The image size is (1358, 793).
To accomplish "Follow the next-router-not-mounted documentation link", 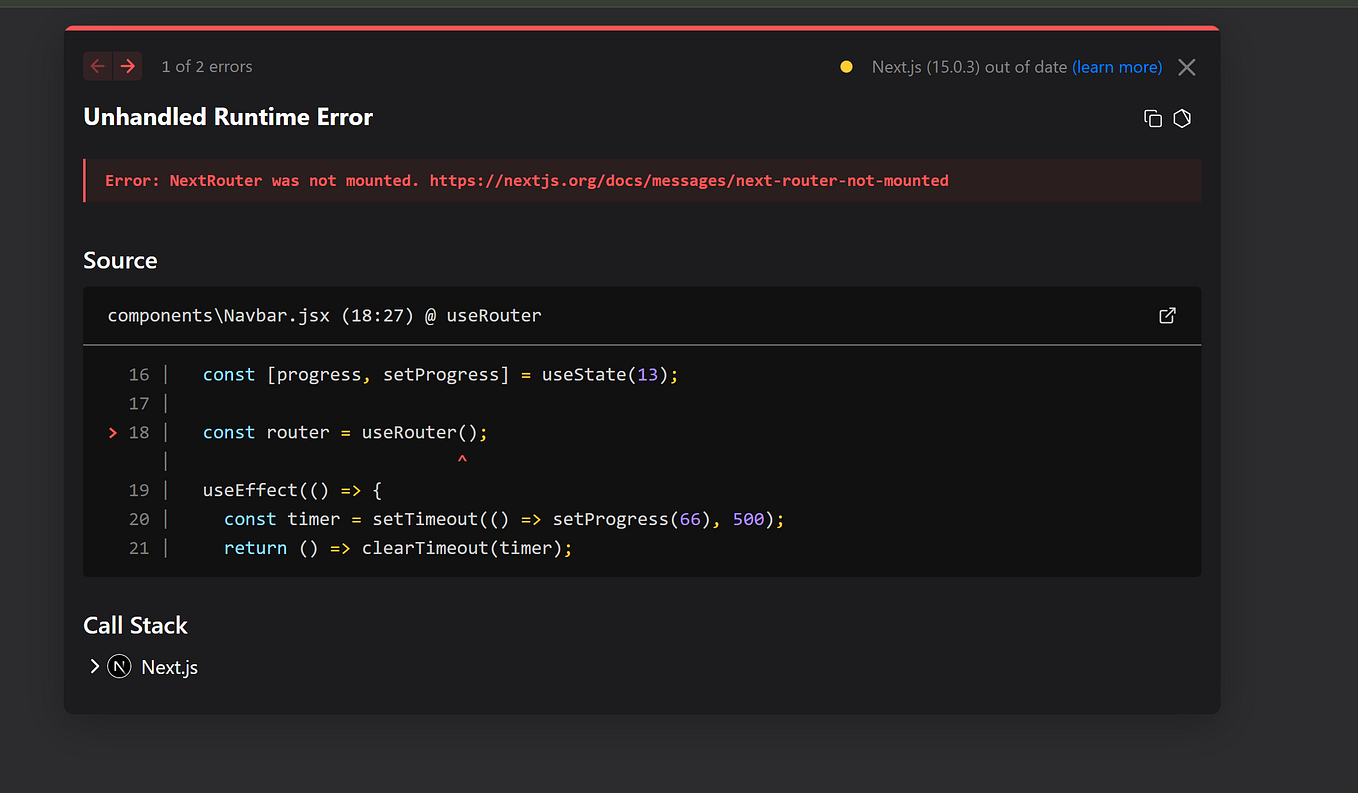I will 689,180.
